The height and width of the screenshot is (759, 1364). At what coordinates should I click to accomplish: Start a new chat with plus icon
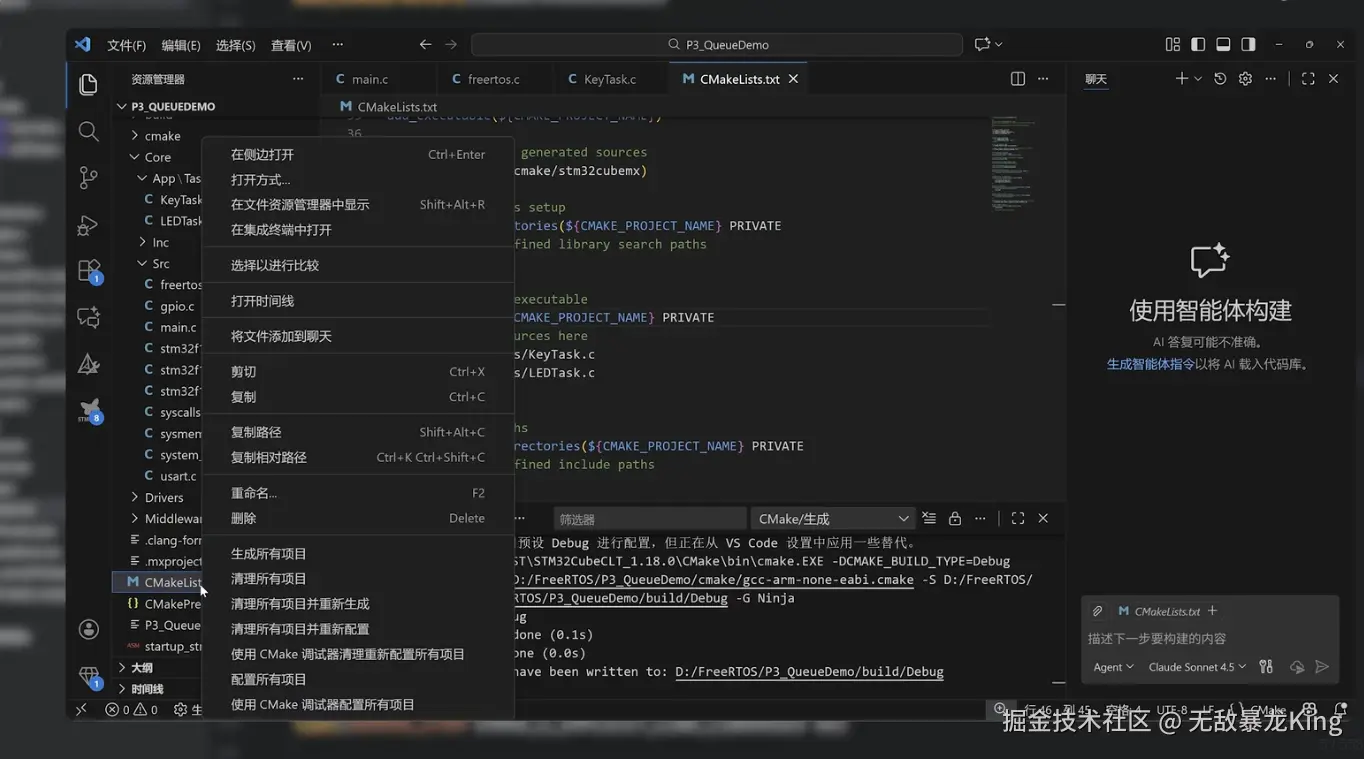(x=1181, y=79)
